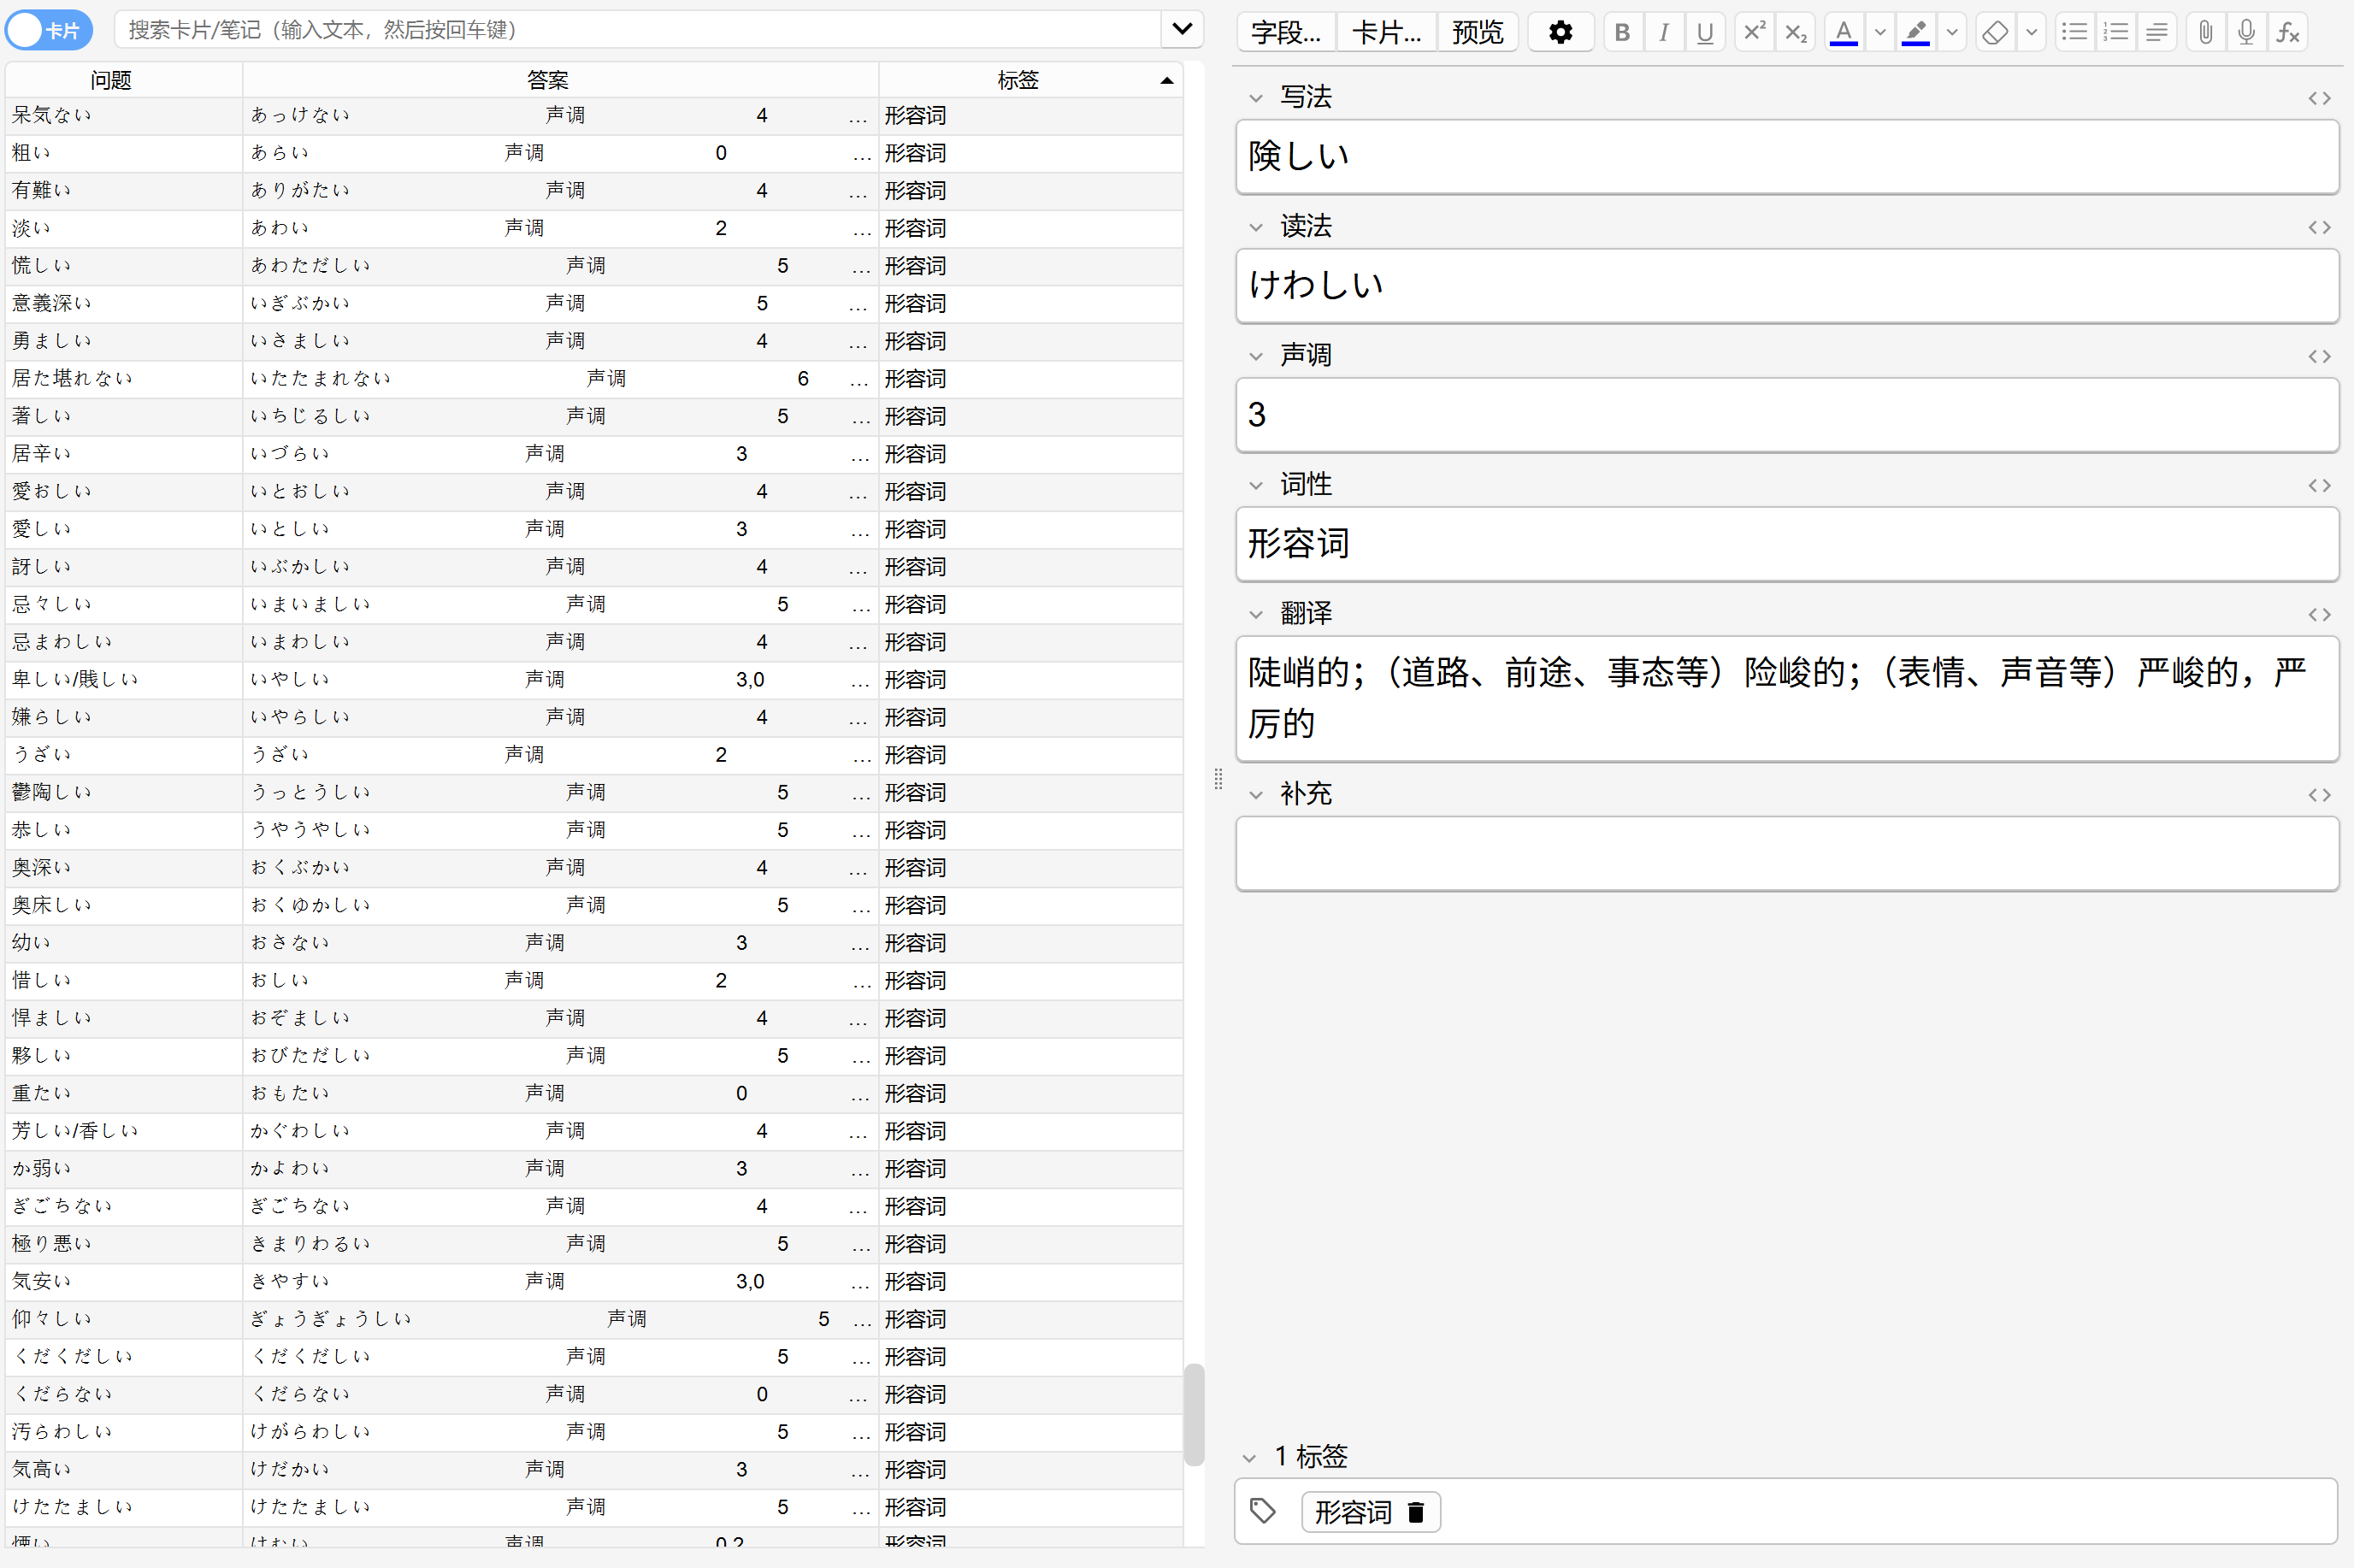Select the 卑しい/賎しい row
The image size is (2354, 1568).
pyautogui.click(x=594, y=680)
